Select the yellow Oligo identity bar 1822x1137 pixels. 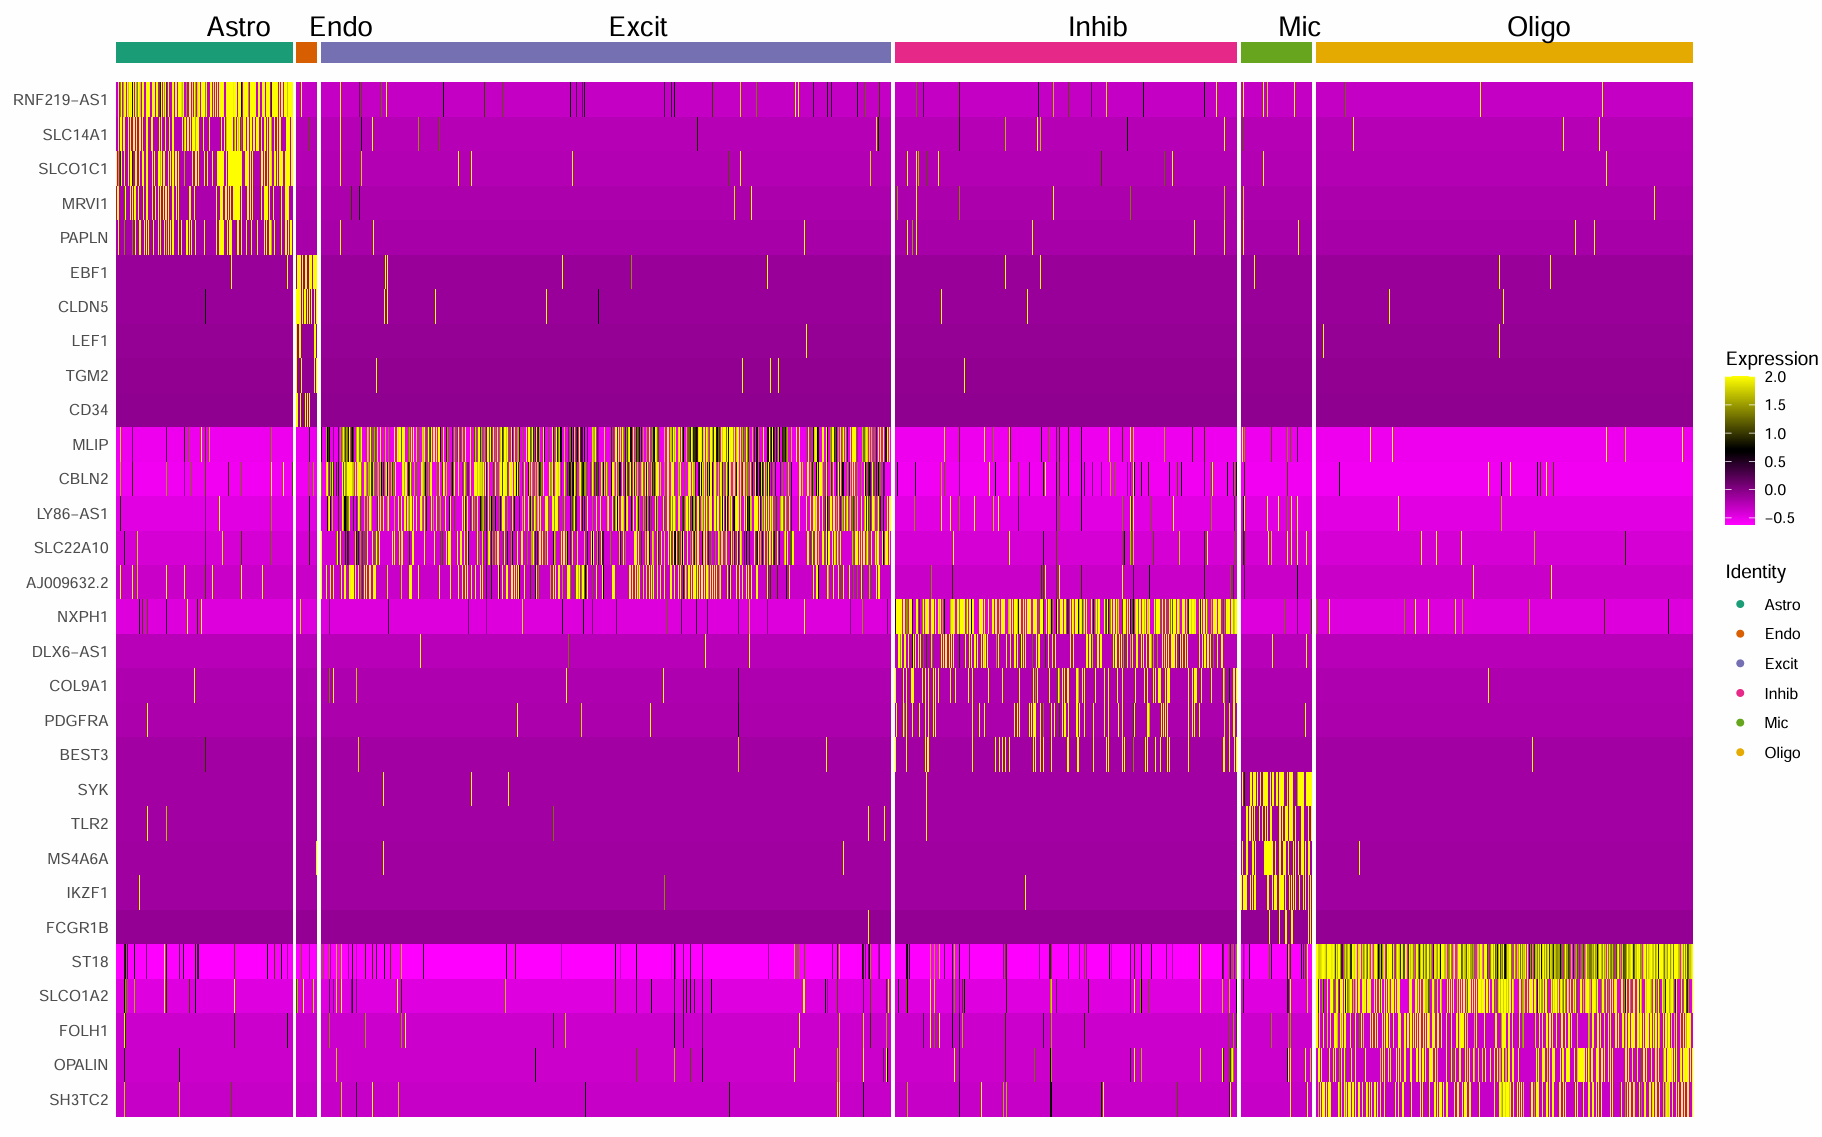[1503, 53]
